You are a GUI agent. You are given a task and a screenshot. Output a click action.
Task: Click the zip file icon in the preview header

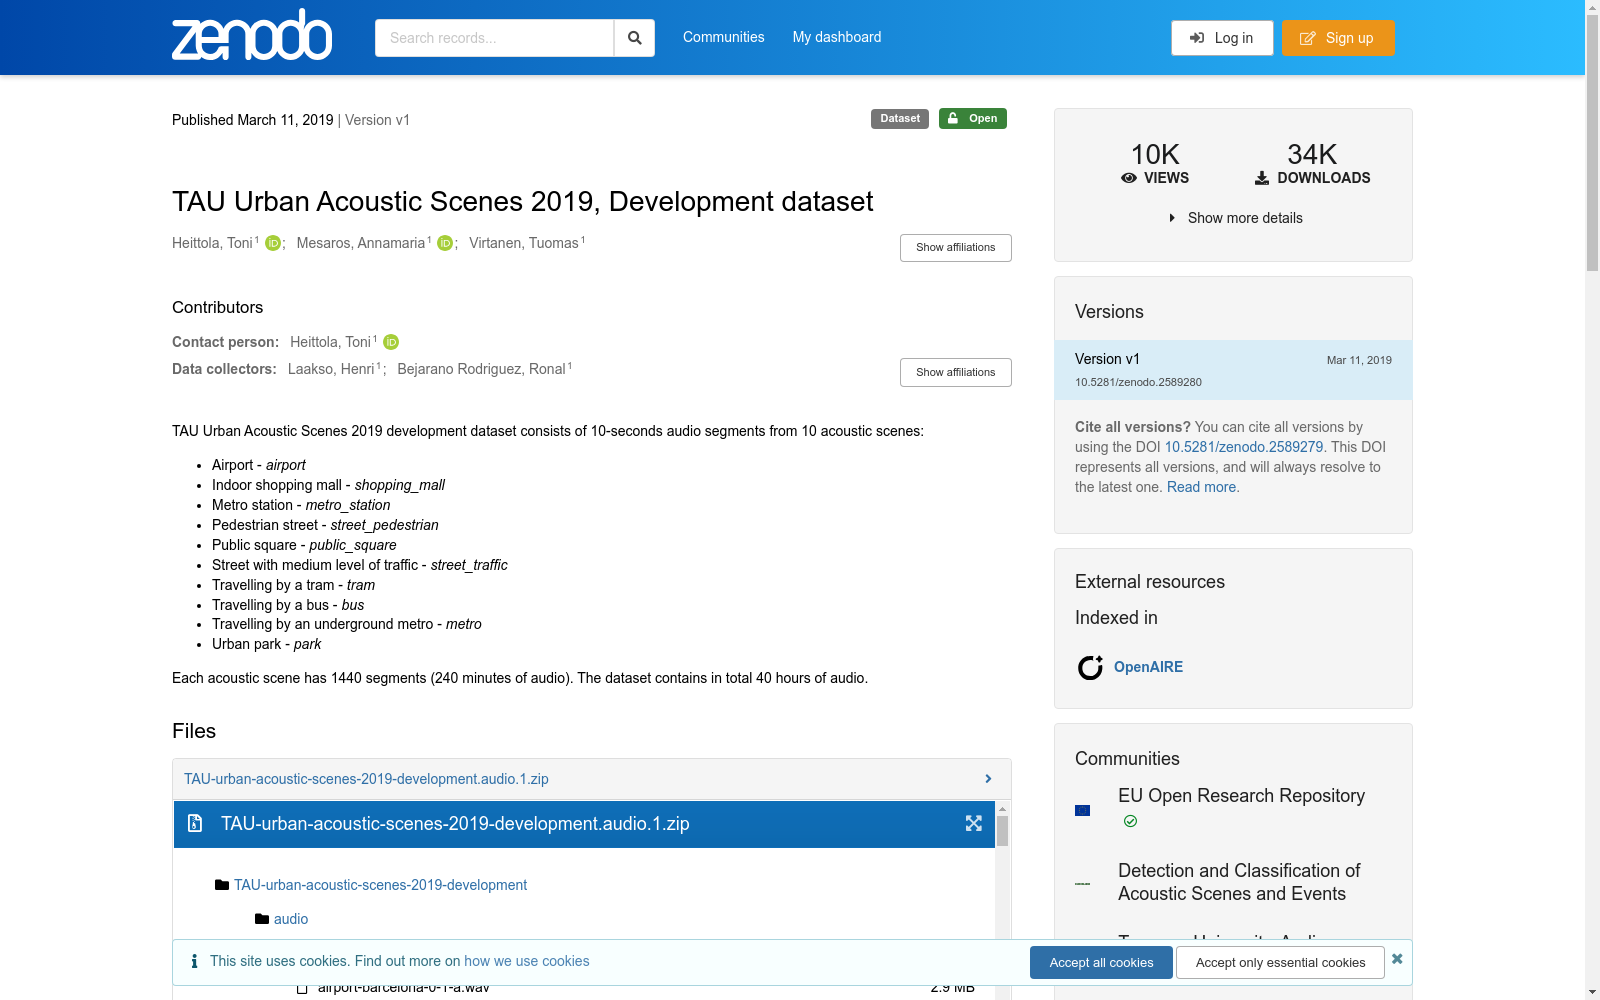195,823
